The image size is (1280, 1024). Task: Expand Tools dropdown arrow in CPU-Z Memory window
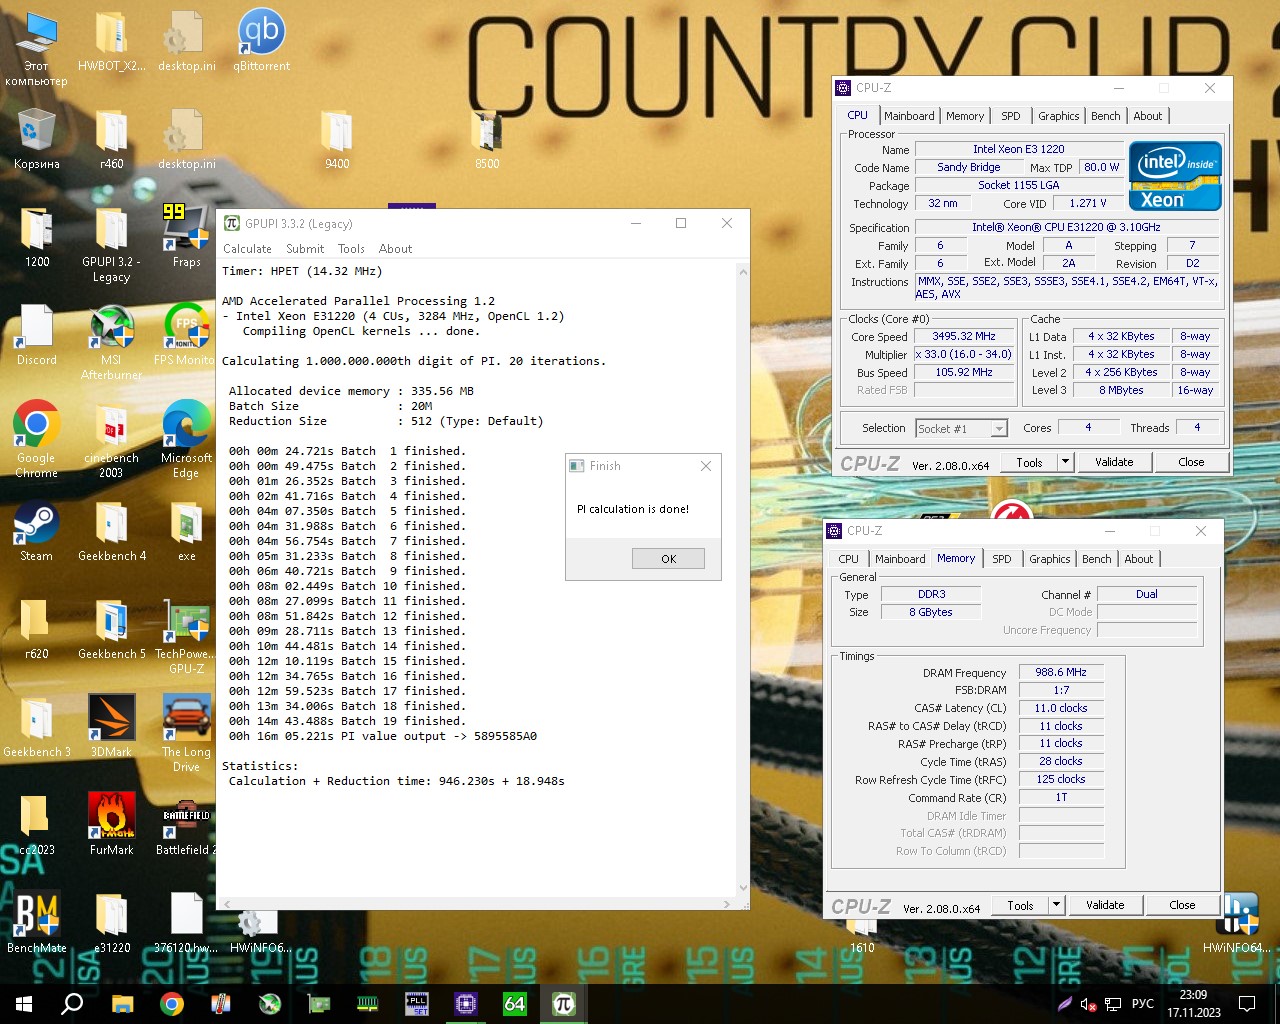pyautogui.click(x=1056, y=905)
